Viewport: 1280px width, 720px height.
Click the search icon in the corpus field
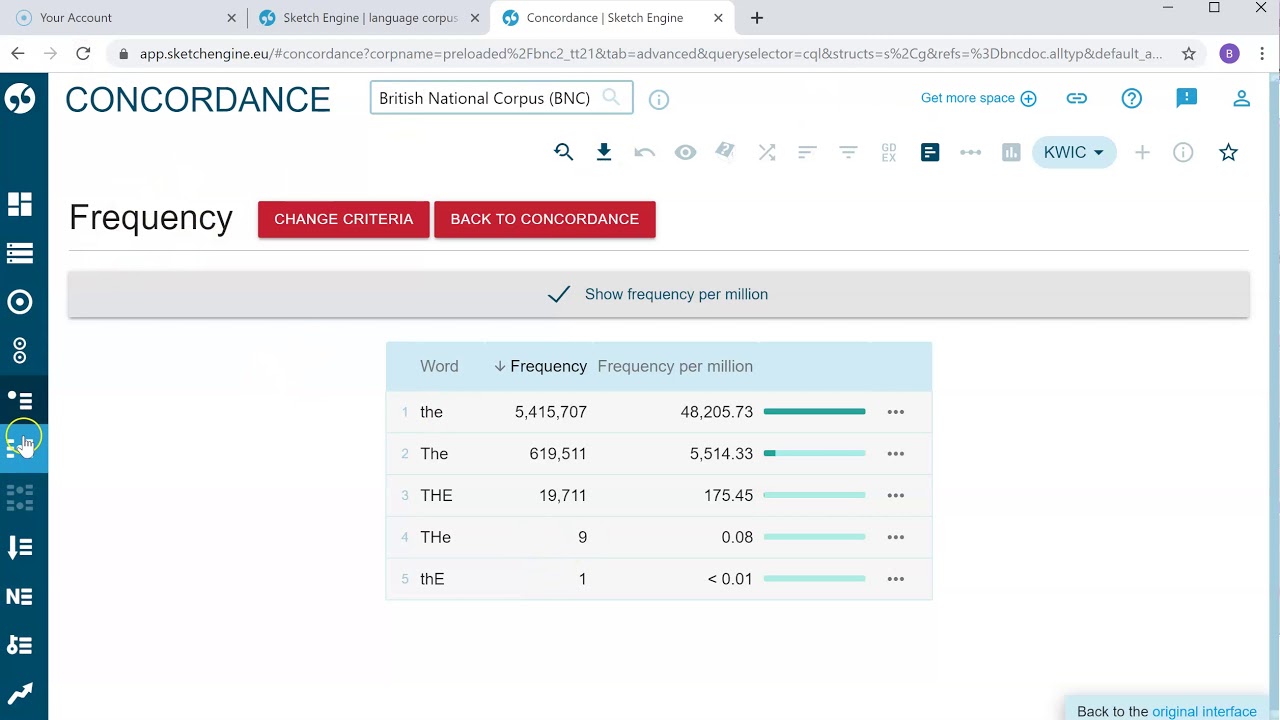[x=611, y=97]
